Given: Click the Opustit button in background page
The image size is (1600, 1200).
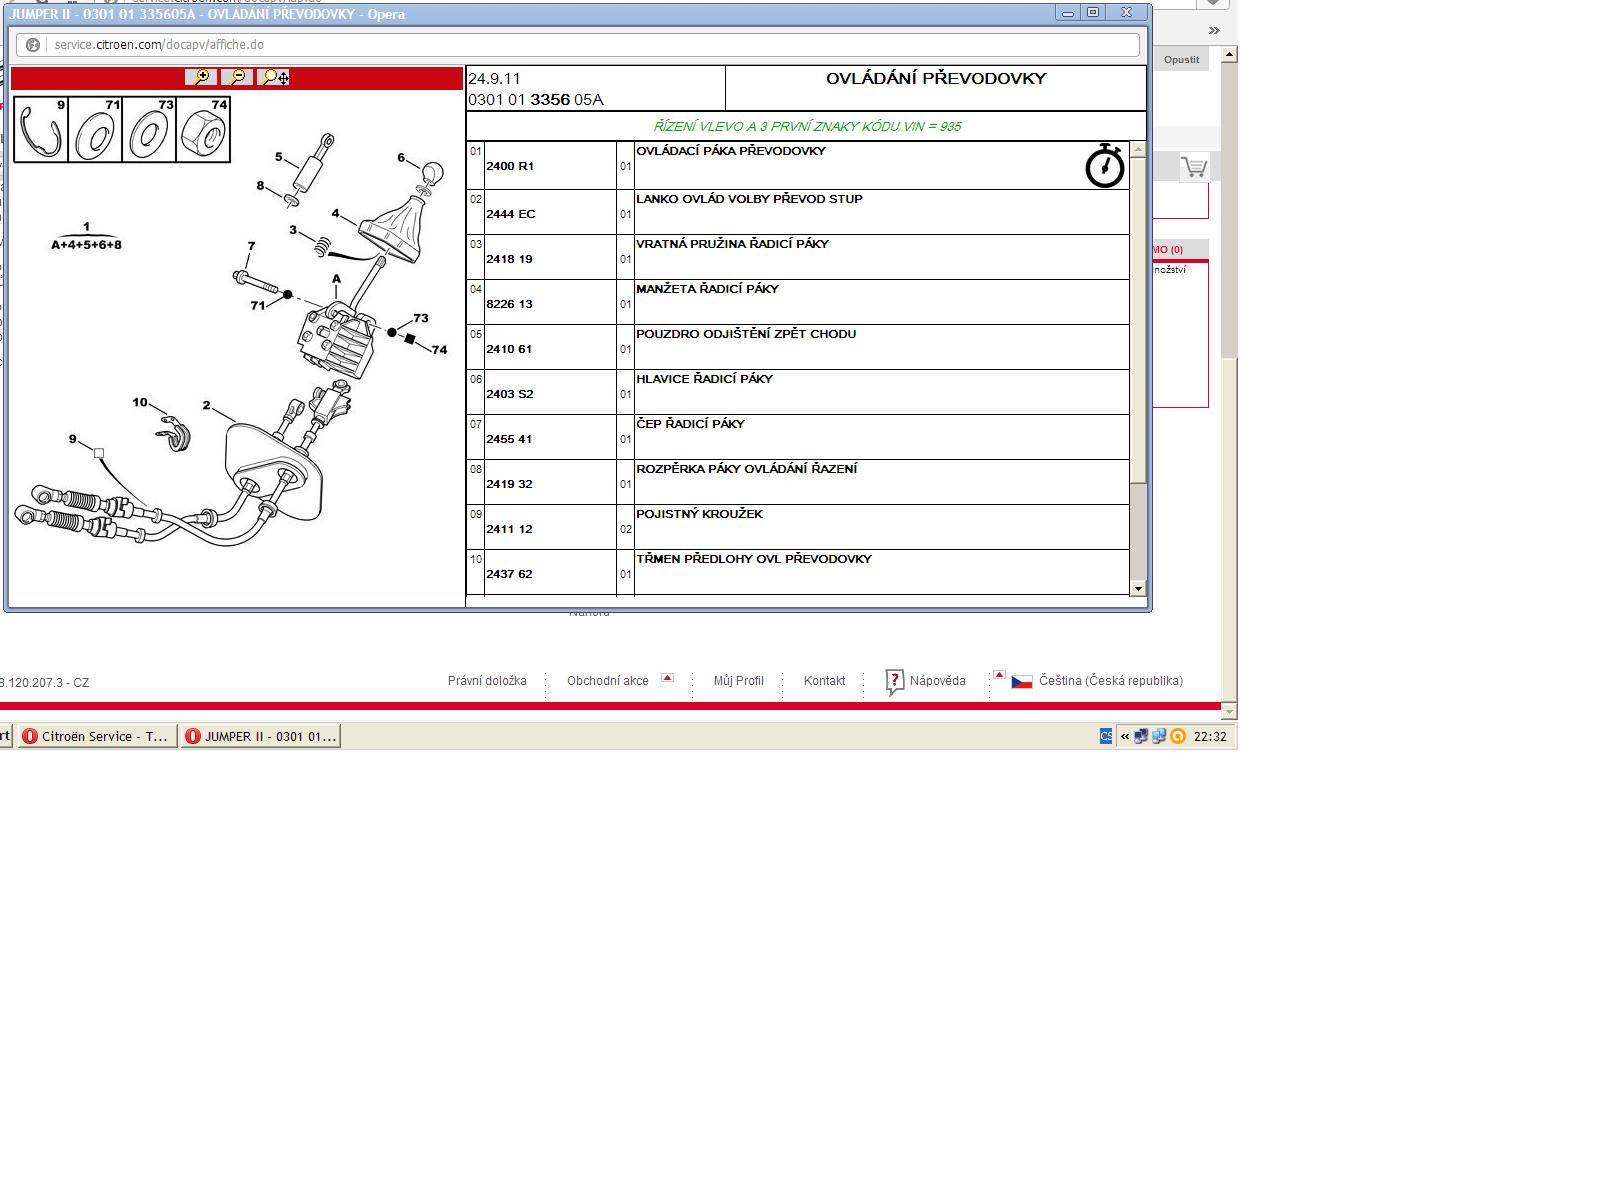Looking at the screenshot, I should (1181, 59).
